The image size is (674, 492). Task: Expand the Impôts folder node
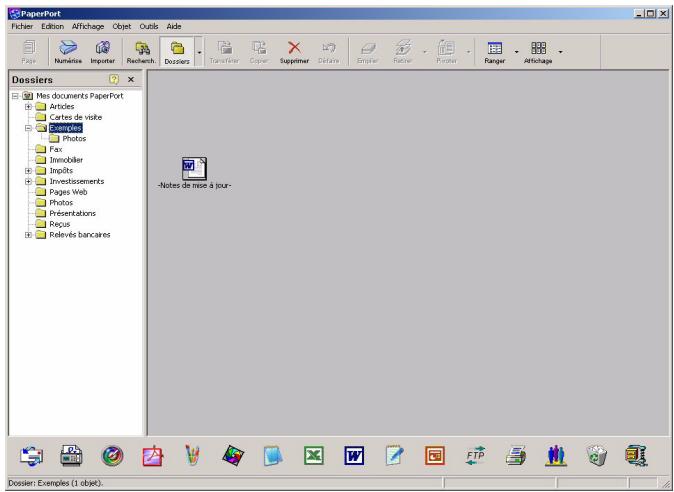[x=28, y=171]
